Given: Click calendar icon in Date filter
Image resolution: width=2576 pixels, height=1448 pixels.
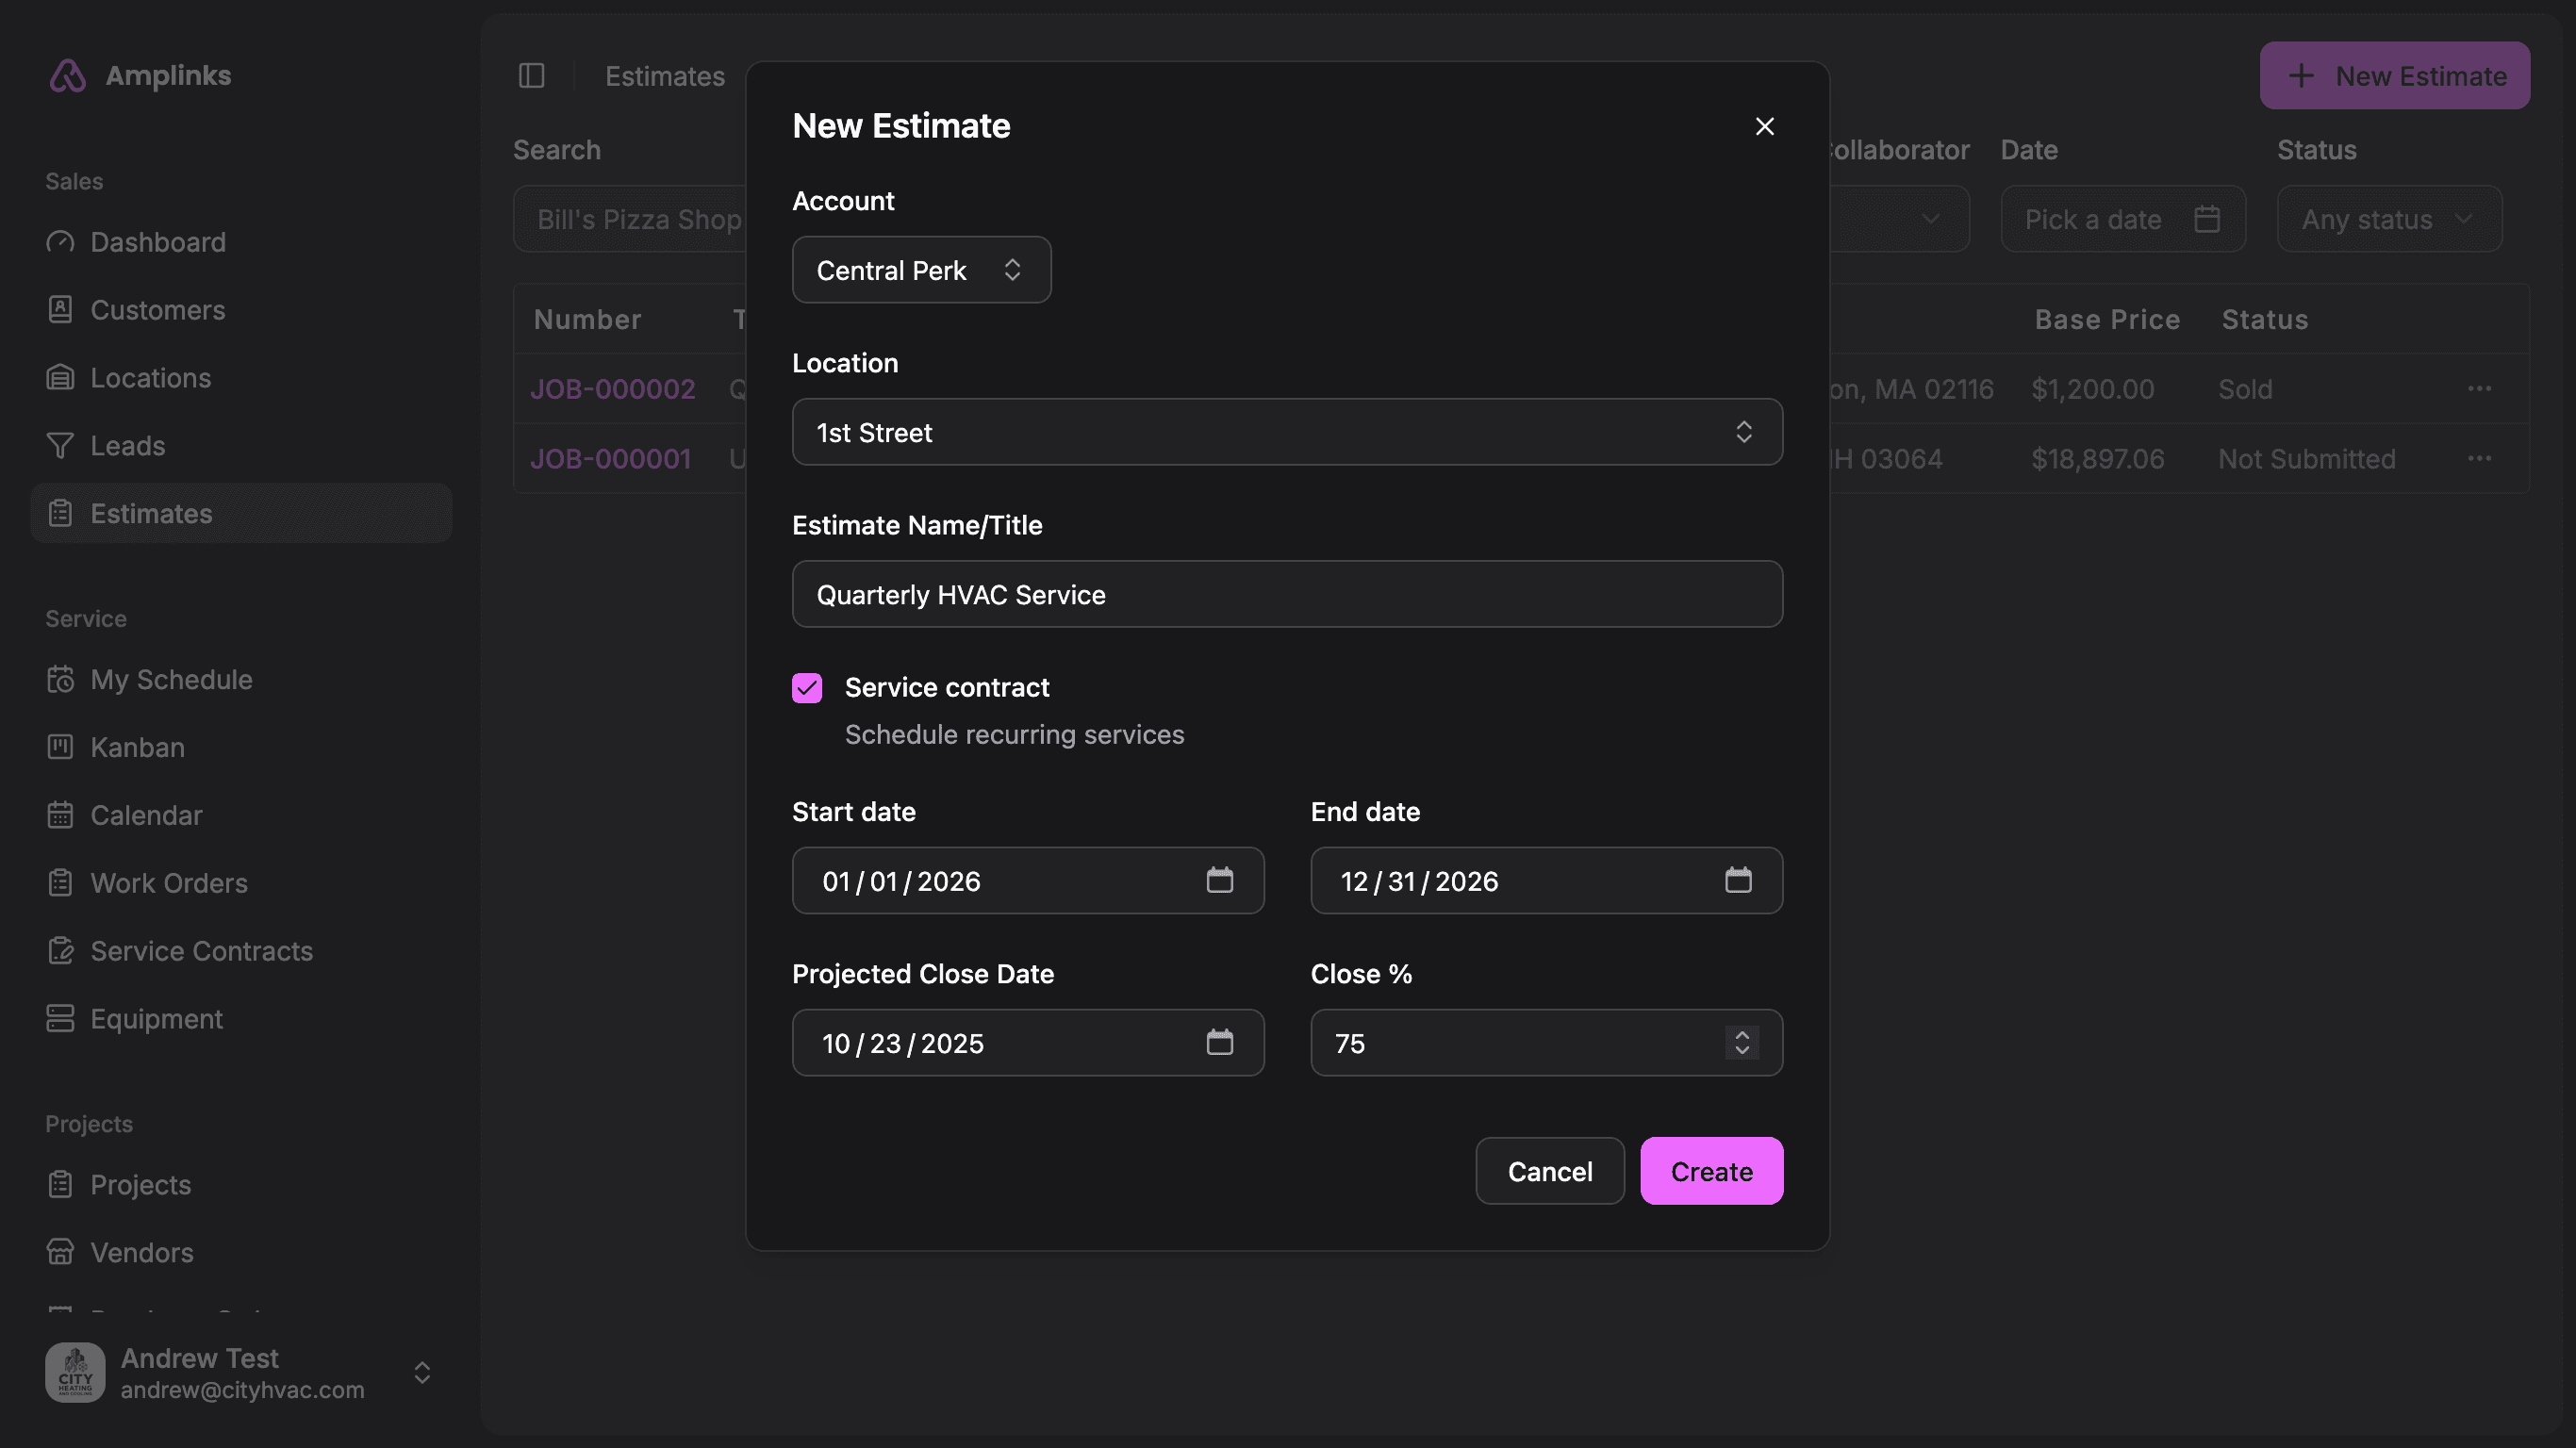Looking at the screenshot, I should tap(2206, 219).
